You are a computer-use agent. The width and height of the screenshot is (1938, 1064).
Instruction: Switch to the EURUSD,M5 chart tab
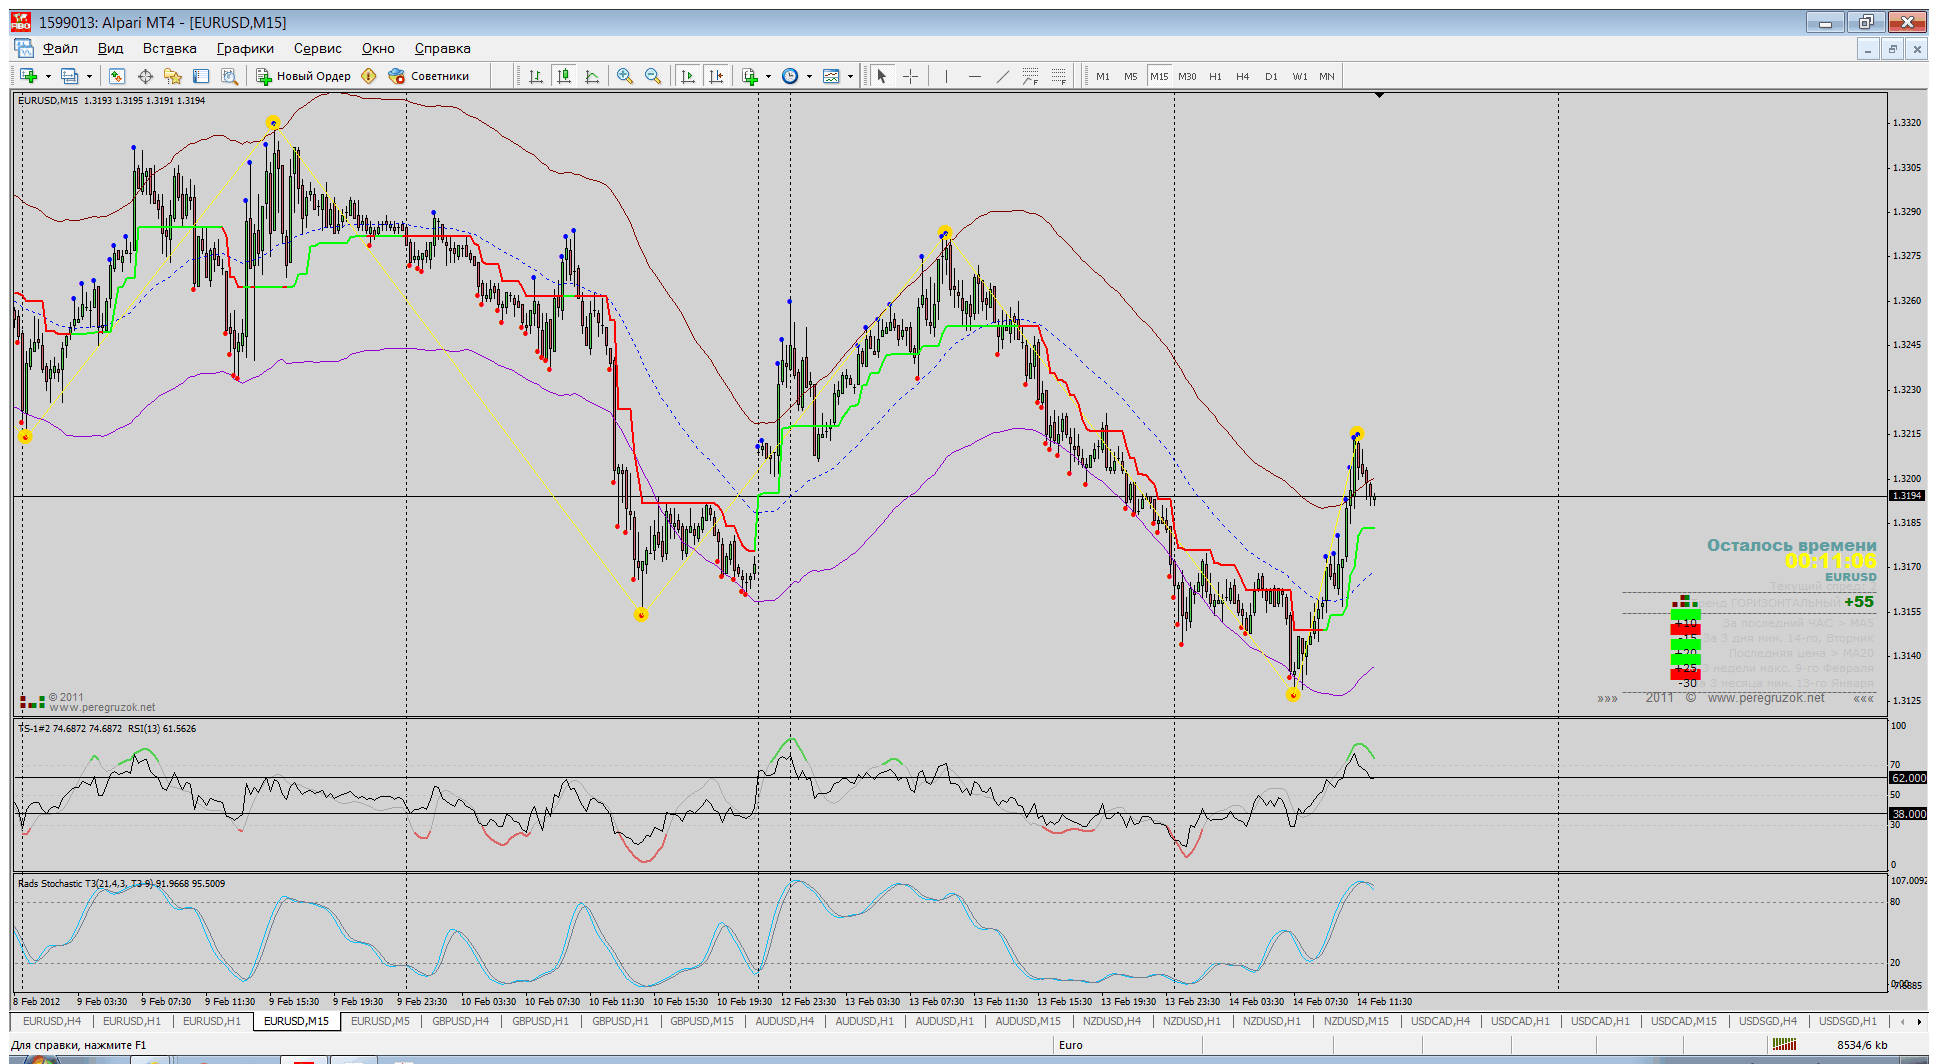[x=380, y=1021]
